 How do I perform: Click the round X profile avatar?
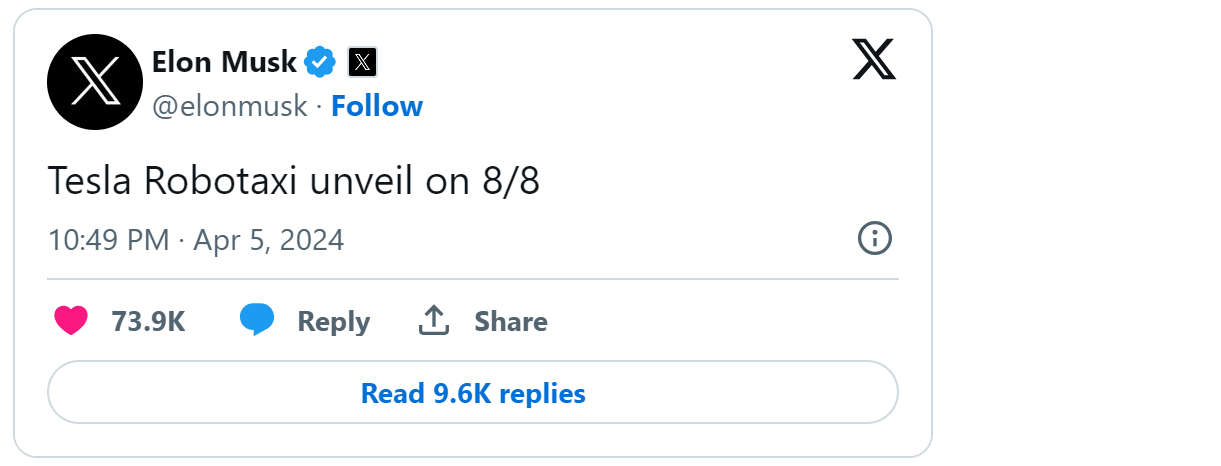pos(95,82)
